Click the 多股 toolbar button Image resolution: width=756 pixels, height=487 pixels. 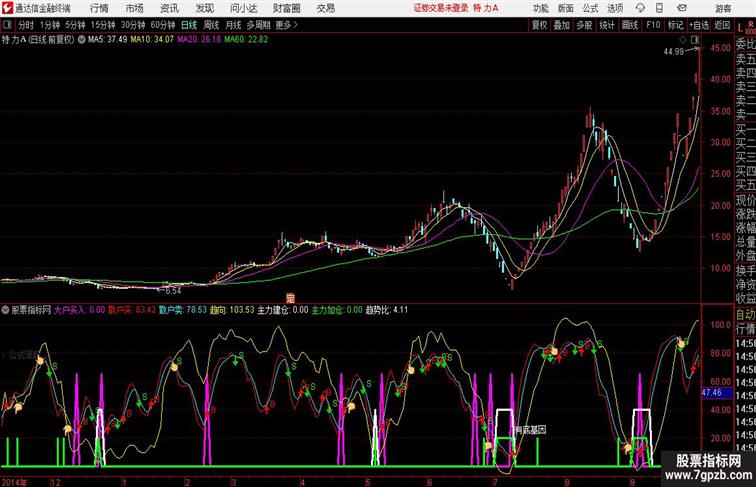click(x=584, y=25)
